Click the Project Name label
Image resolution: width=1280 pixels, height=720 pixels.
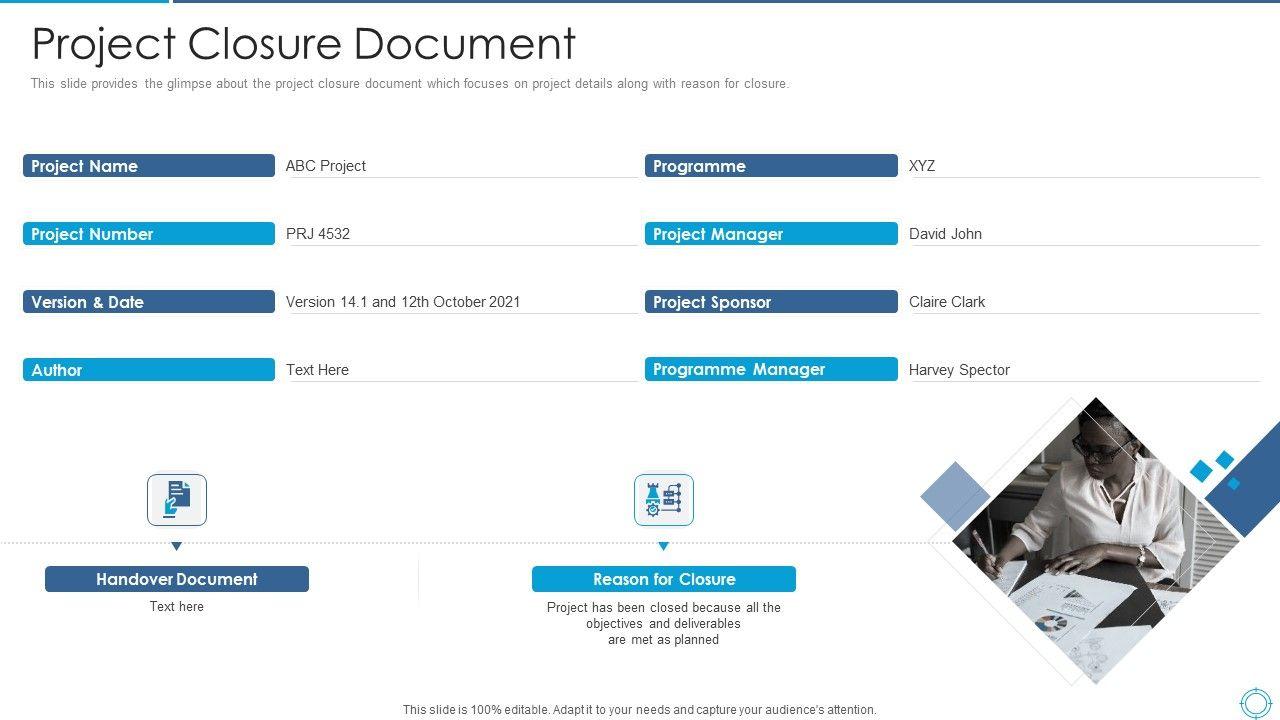pos(149,166)
